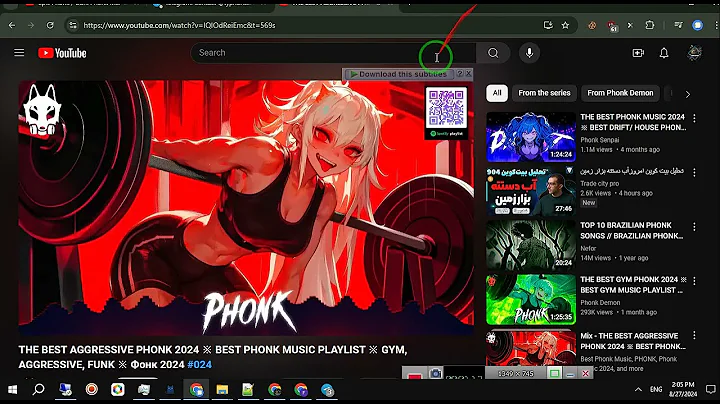Select the From the series chip

[544, 93]
